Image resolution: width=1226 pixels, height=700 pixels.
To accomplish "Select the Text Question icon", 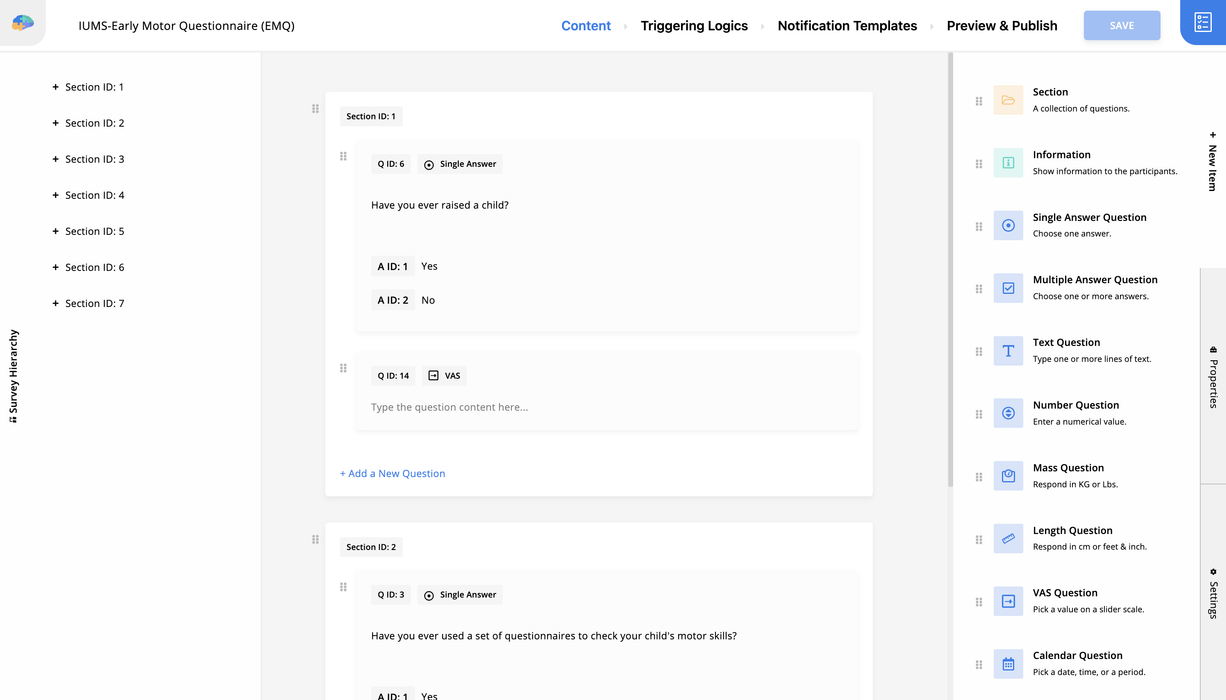I will 1007,351.
